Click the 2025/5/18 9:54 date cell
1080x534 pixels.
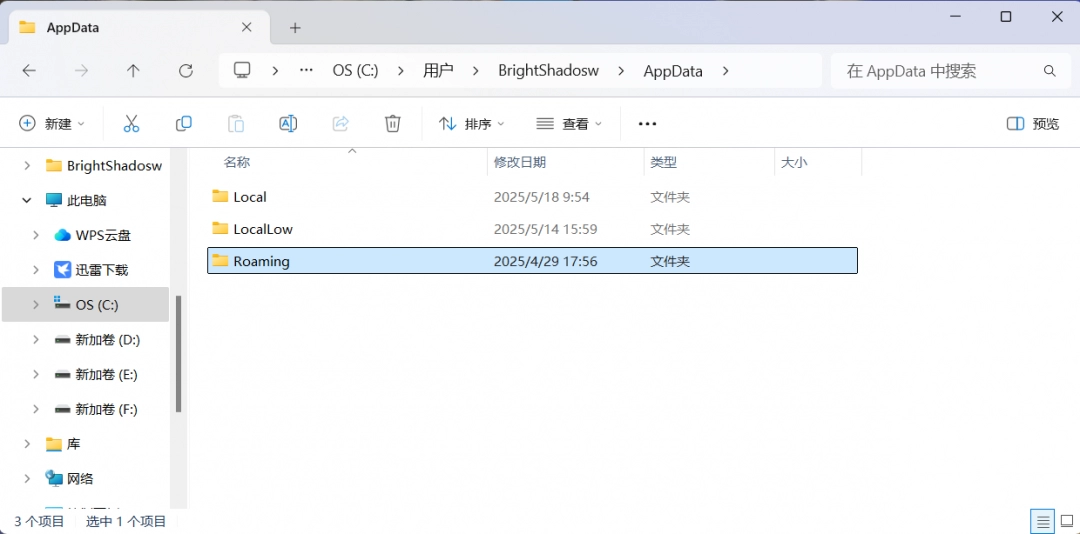coord(541,197)
